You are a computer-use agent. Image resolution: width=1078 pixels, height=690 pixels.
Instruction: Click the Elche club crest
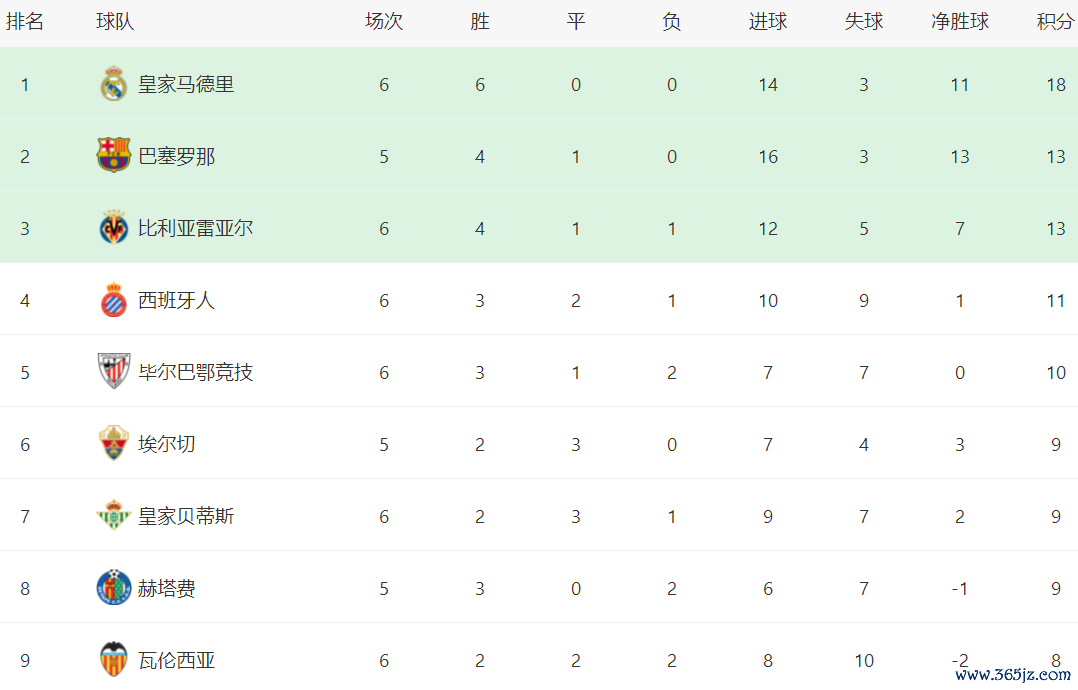tap(114, 444)
